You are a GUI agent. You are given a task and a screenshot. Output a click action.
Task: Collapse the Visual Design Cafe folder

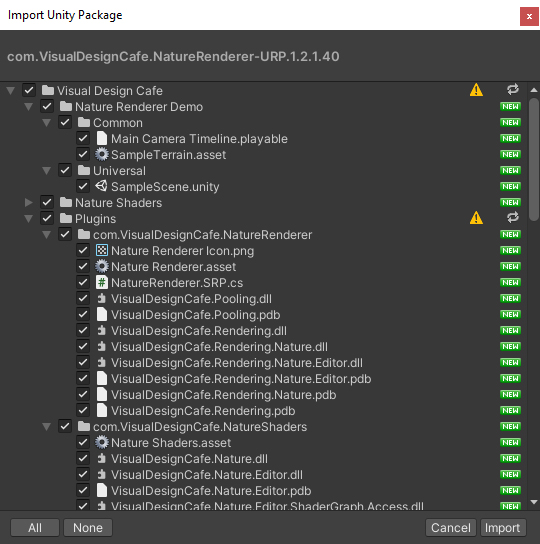point(11,91)
